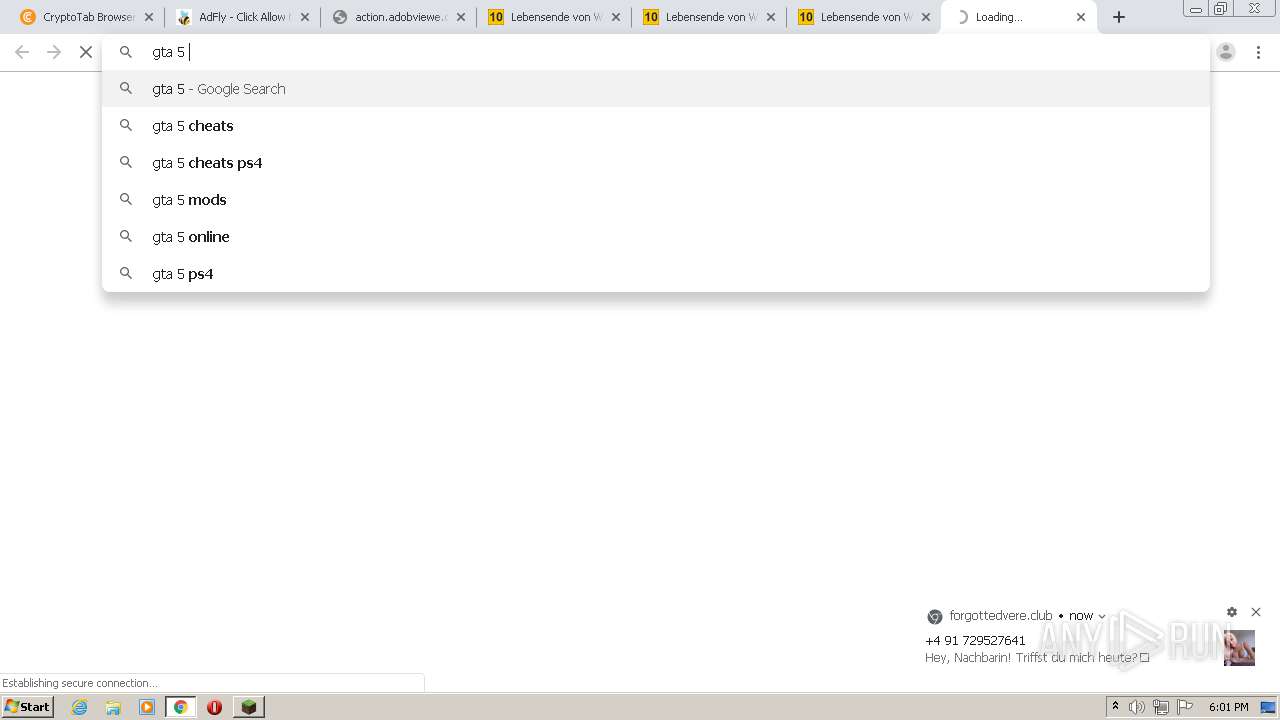Click into the address bar with gta 5
Viewport: 1280px width, 720px height.
tap(656, 52)
